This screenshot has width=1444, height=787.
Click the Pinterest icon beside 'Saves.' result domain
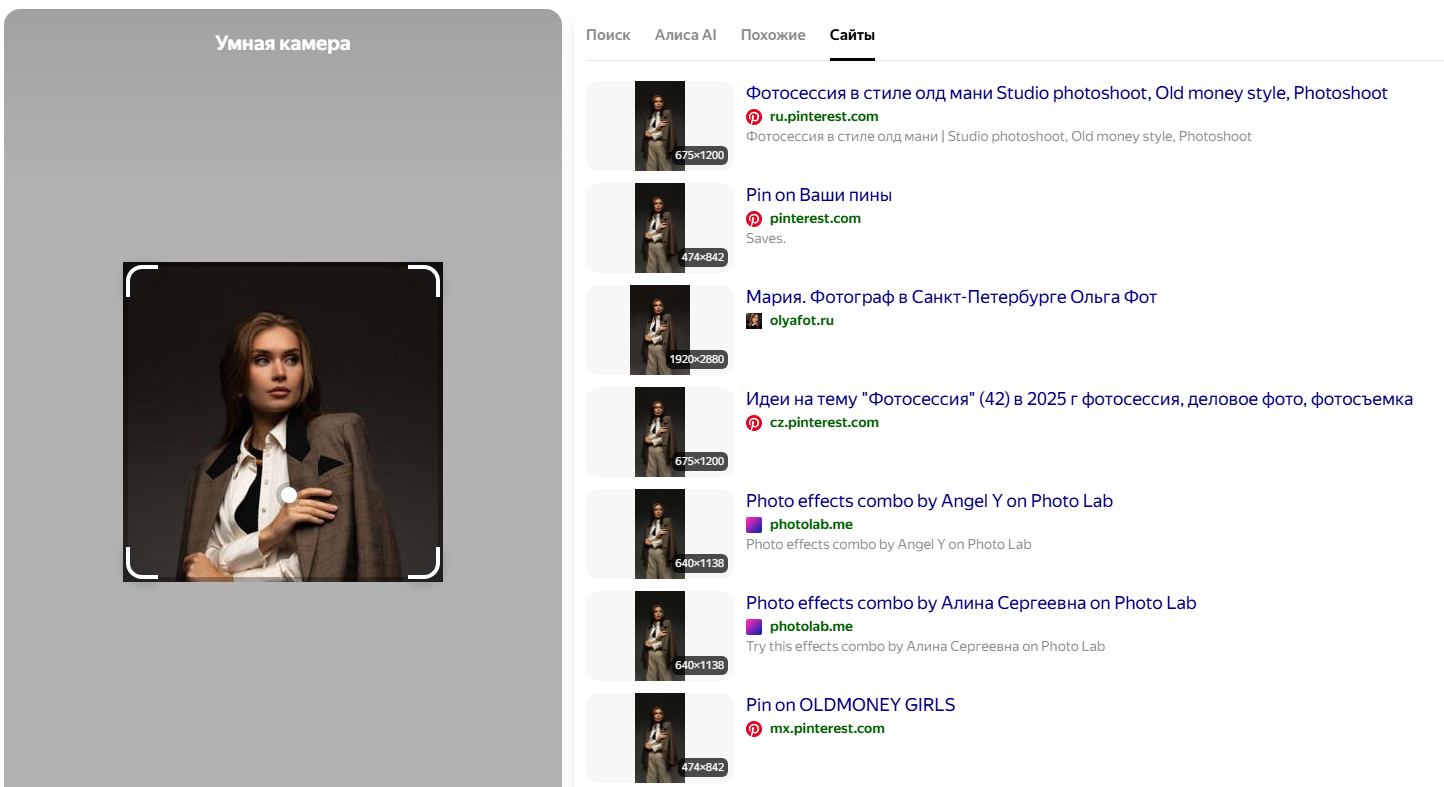click(x=754, y=219)
